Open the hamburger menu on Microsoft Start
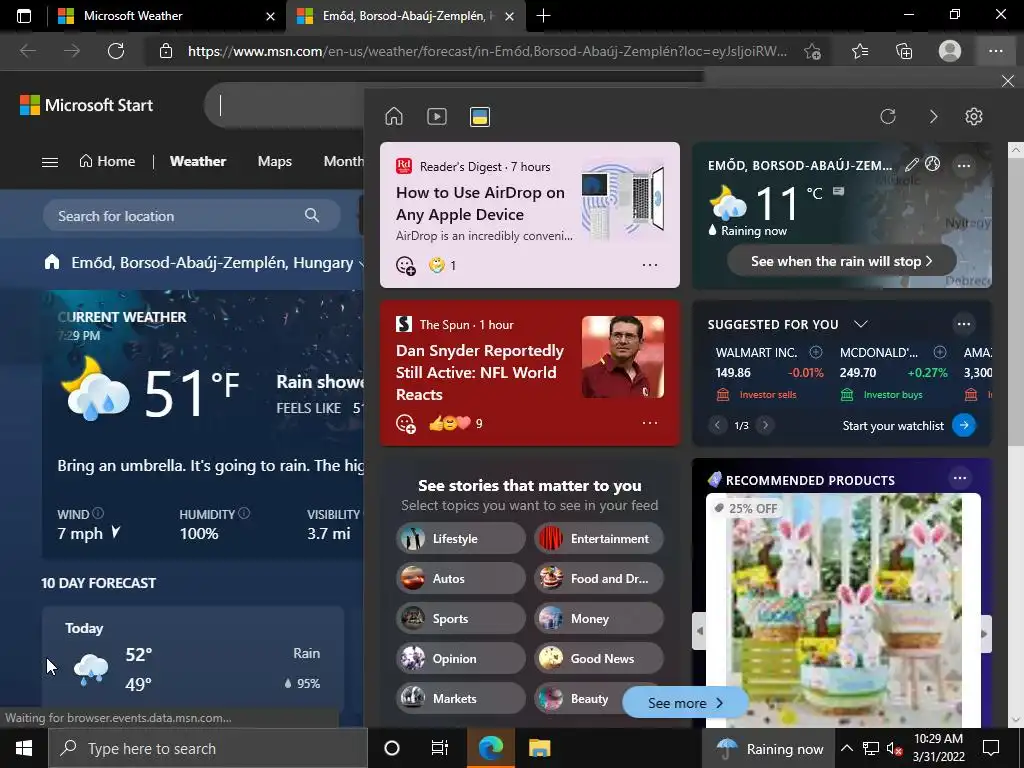 tap(50, 162)
